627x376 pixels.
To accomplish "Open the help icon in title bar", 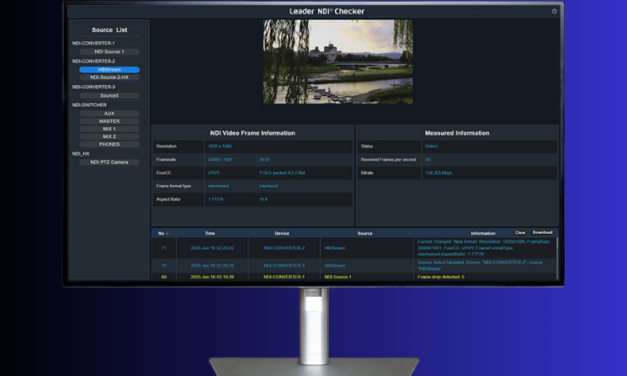I will pyautogui.click(x=554, y=11).
